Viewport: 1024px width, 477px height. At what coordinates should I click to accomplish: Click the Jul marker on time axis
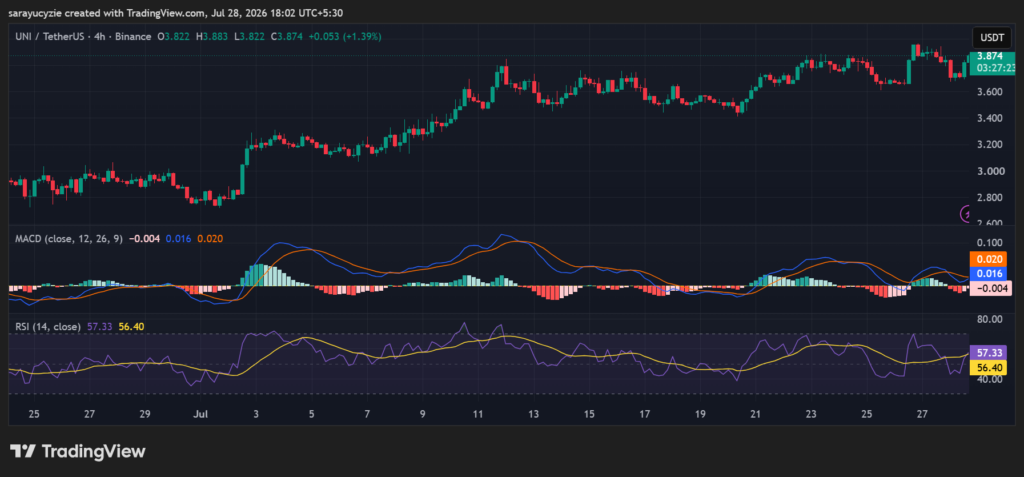(200, 414)
